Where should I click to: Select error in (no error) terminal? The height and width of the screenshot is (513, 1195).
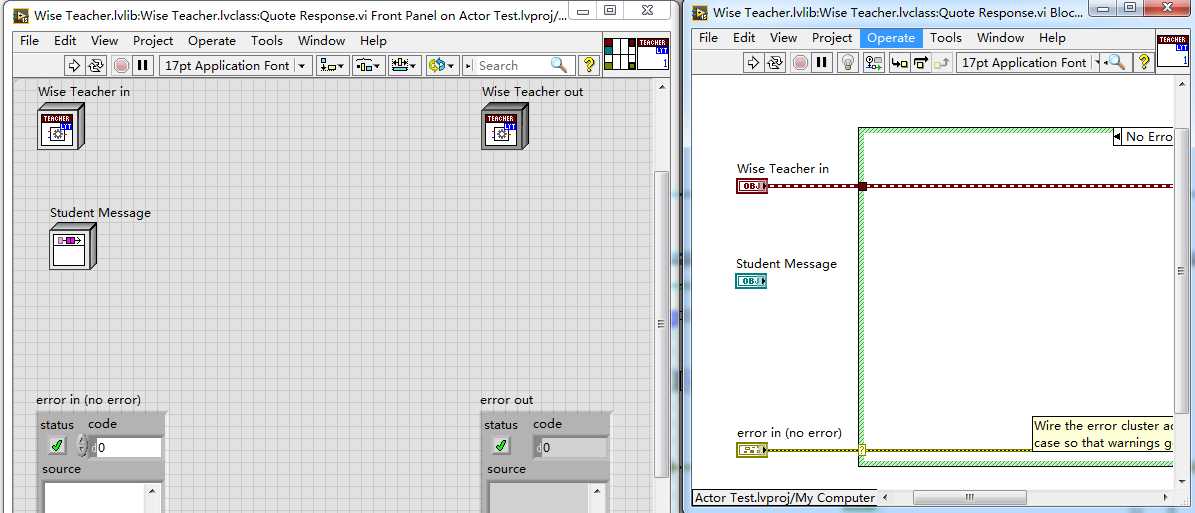point(751,450)
